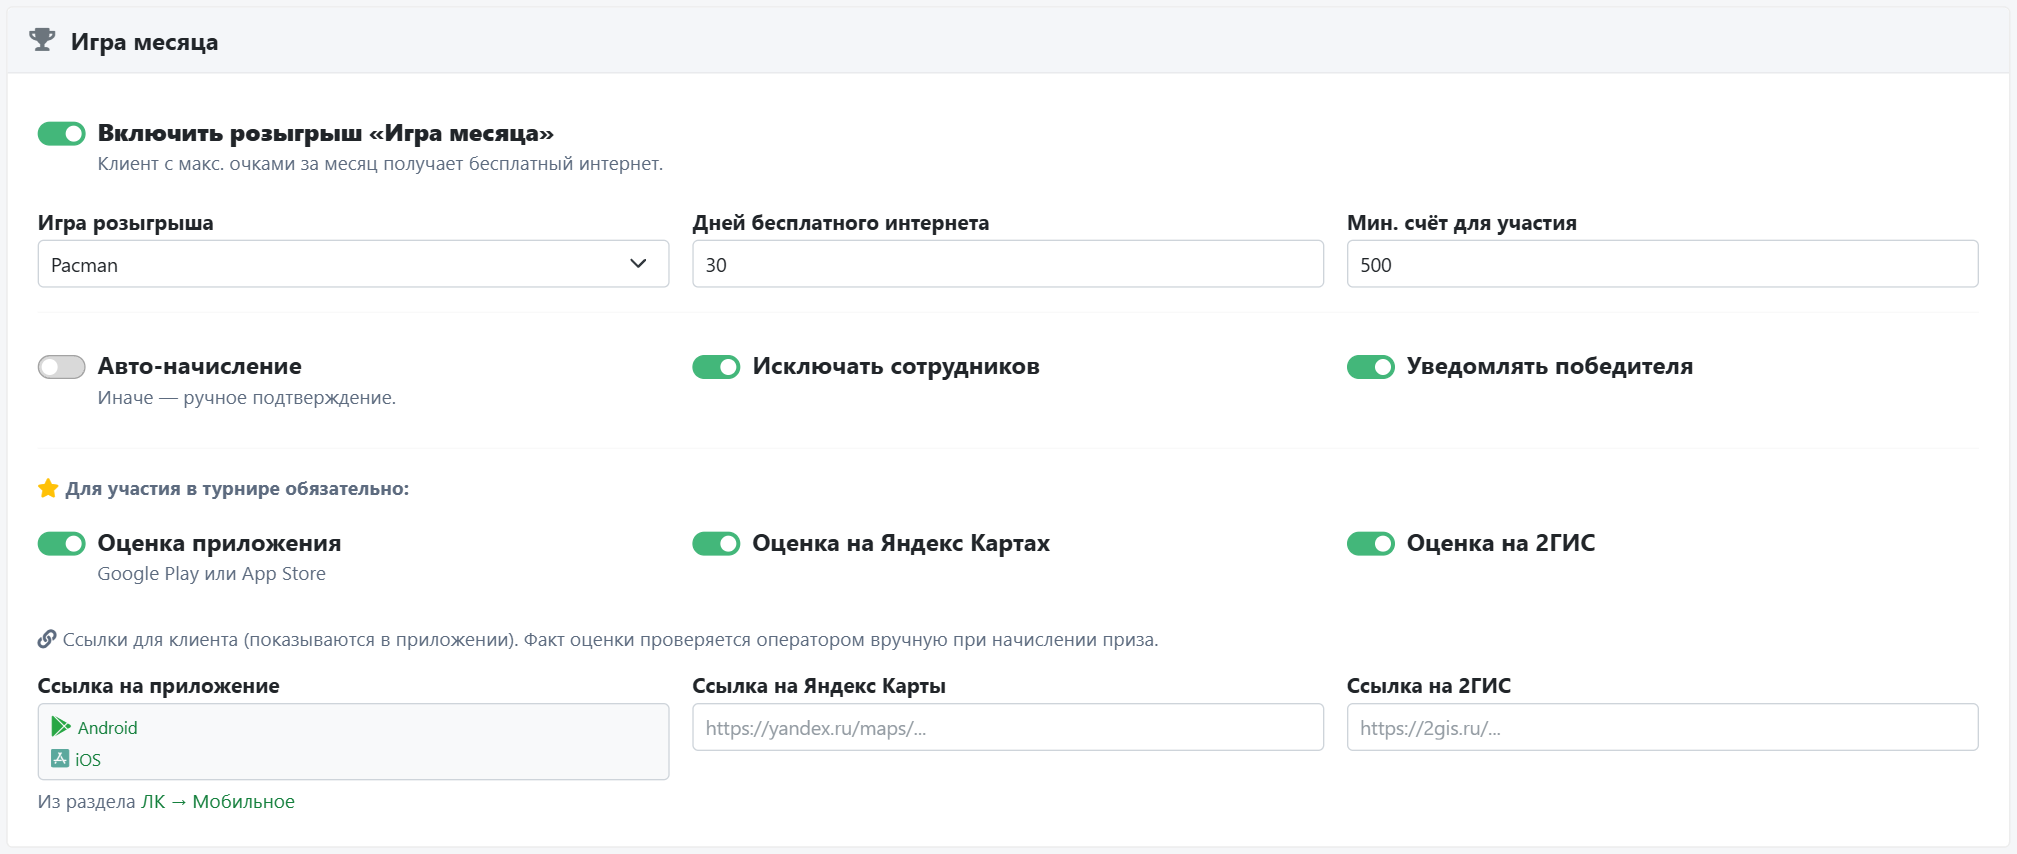This screenshot has height=854, width=2017.
Task: Enable the Авто-начисление switch
Action: click(x=62, y=367)
